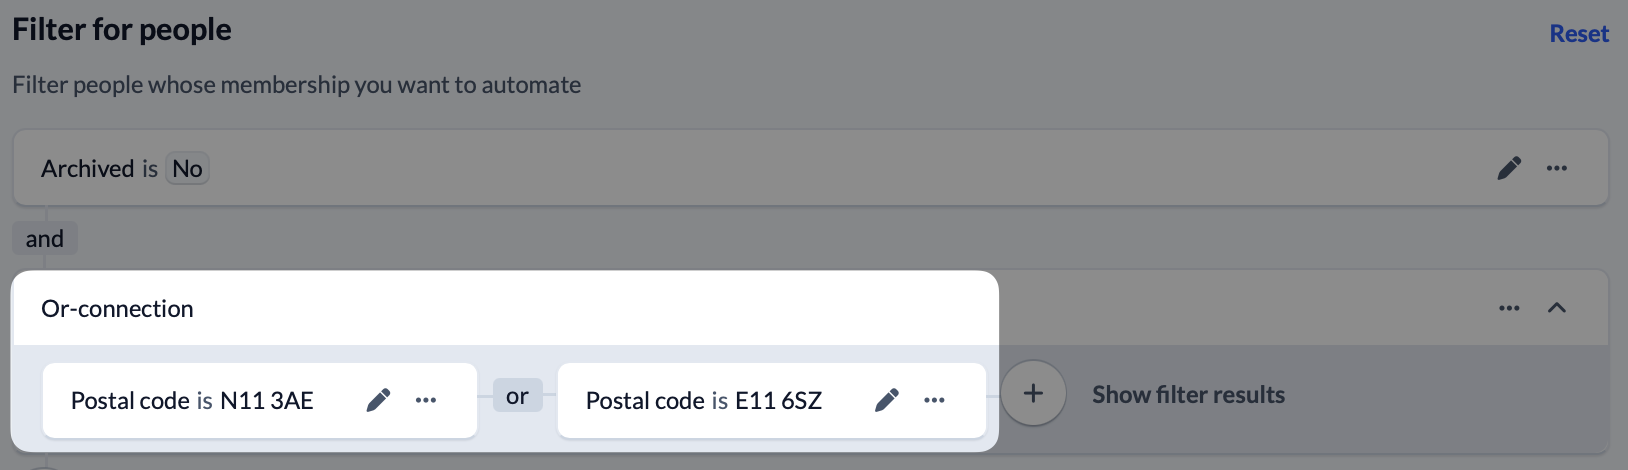1628x470 pixels.
Task: Click the Or-connection header title
Action: coord(117,309)
